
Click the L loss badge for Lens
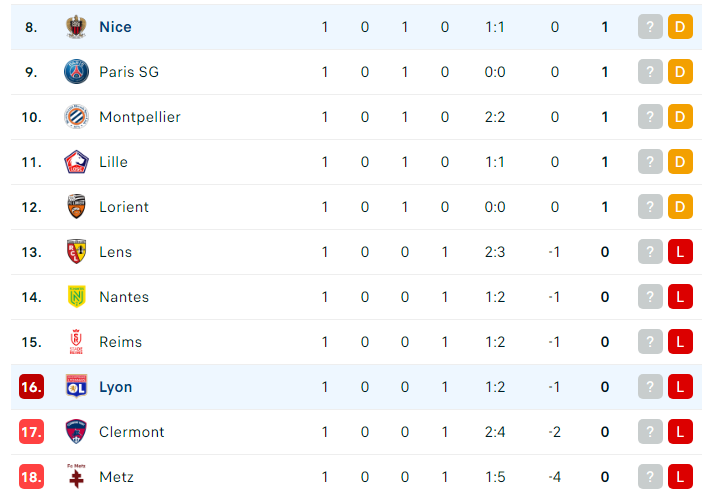680,252
